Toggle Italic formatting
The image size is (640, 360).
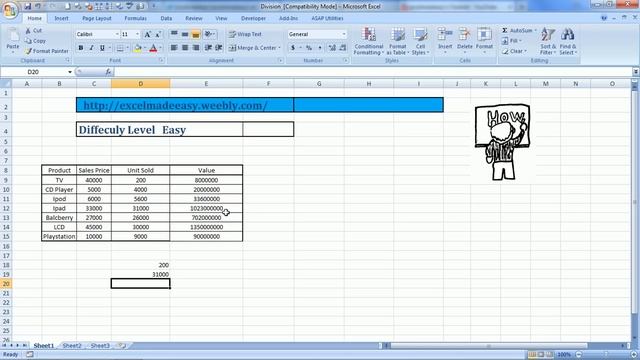(x=91, y=48)
